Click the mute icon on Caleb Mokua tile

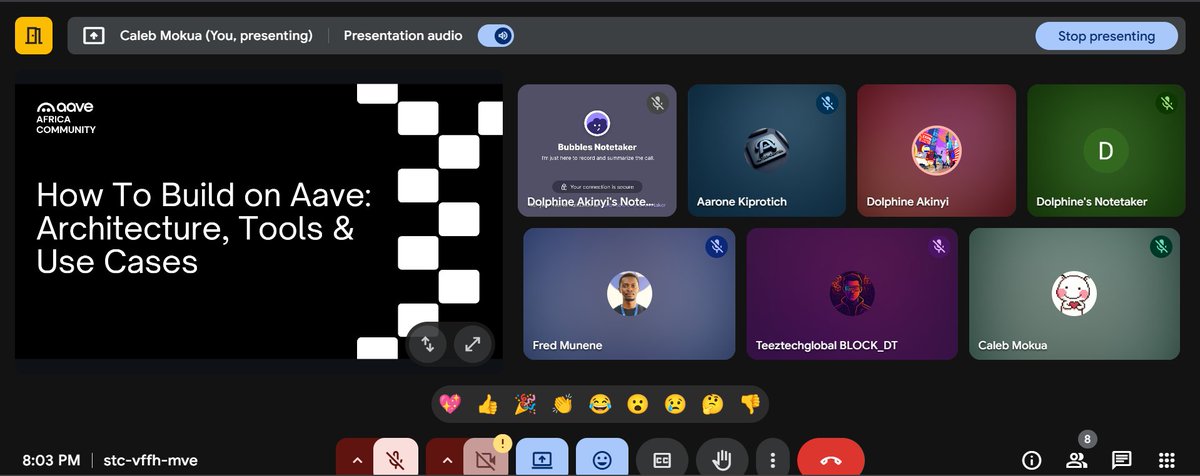pyautogui.click(x=1161, y=246)
